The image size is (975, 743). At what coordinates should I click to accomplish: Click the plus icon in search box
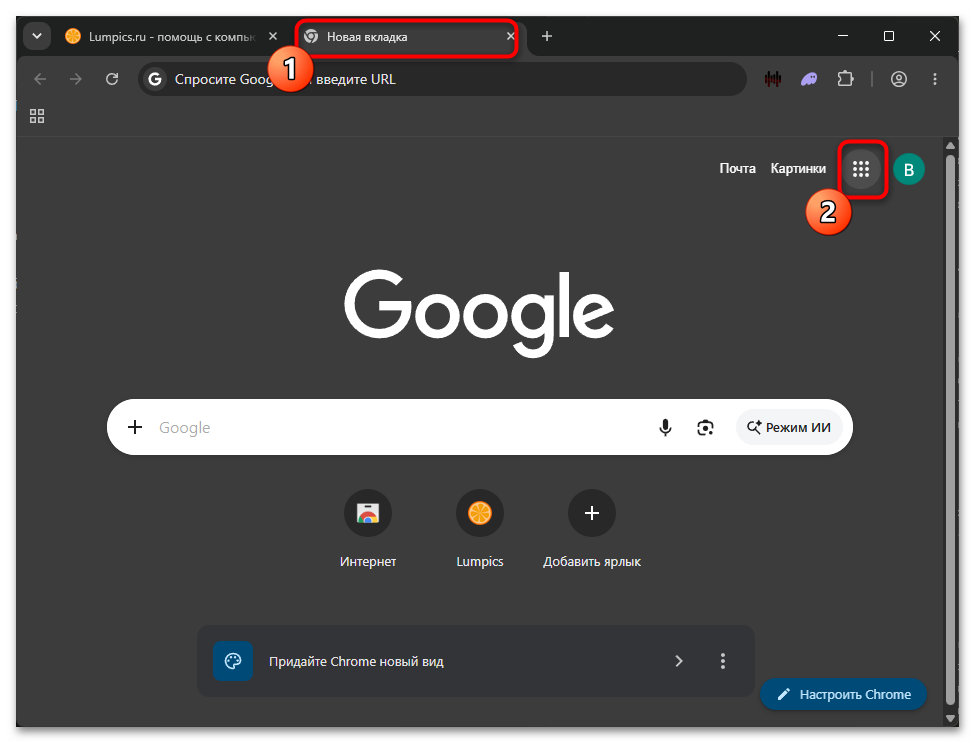tap(135, 427)
